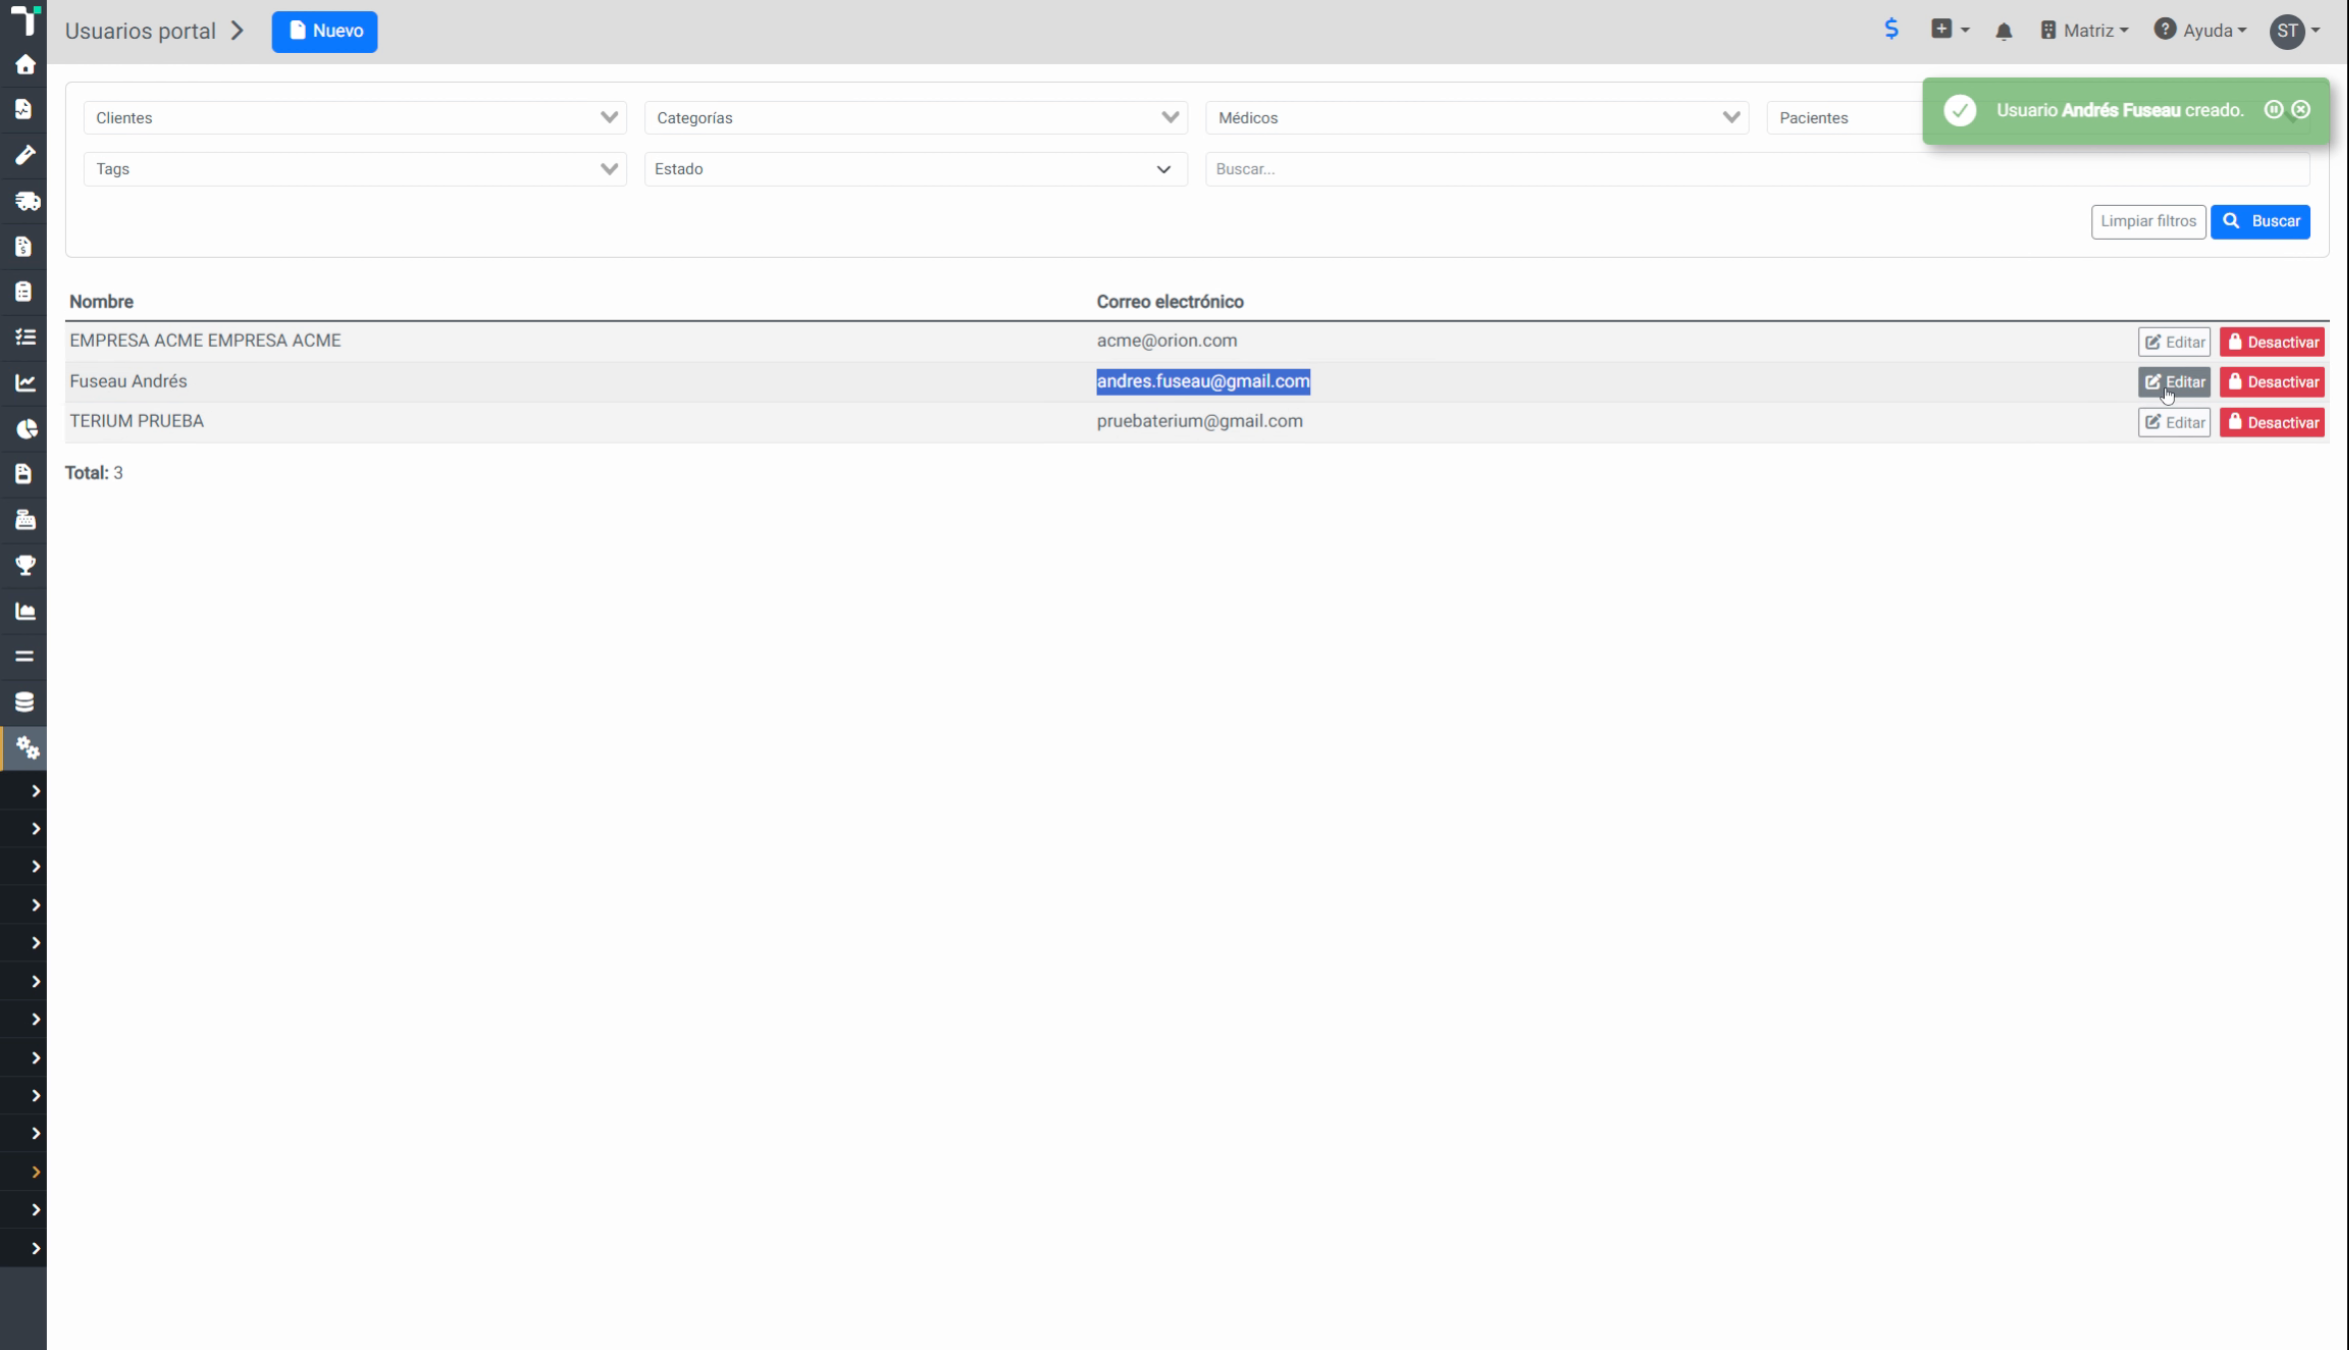The image size is (2349, 1350).
Task: Select the EMPRESA ACME EMPRESA ACME name
Action: click(205, 340)
